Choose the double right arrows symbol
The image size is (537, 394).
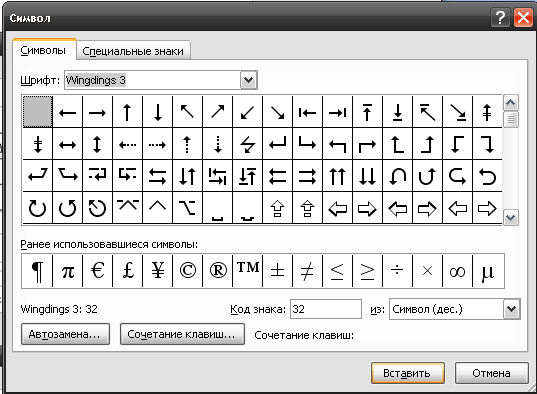(x=307, y=176)
